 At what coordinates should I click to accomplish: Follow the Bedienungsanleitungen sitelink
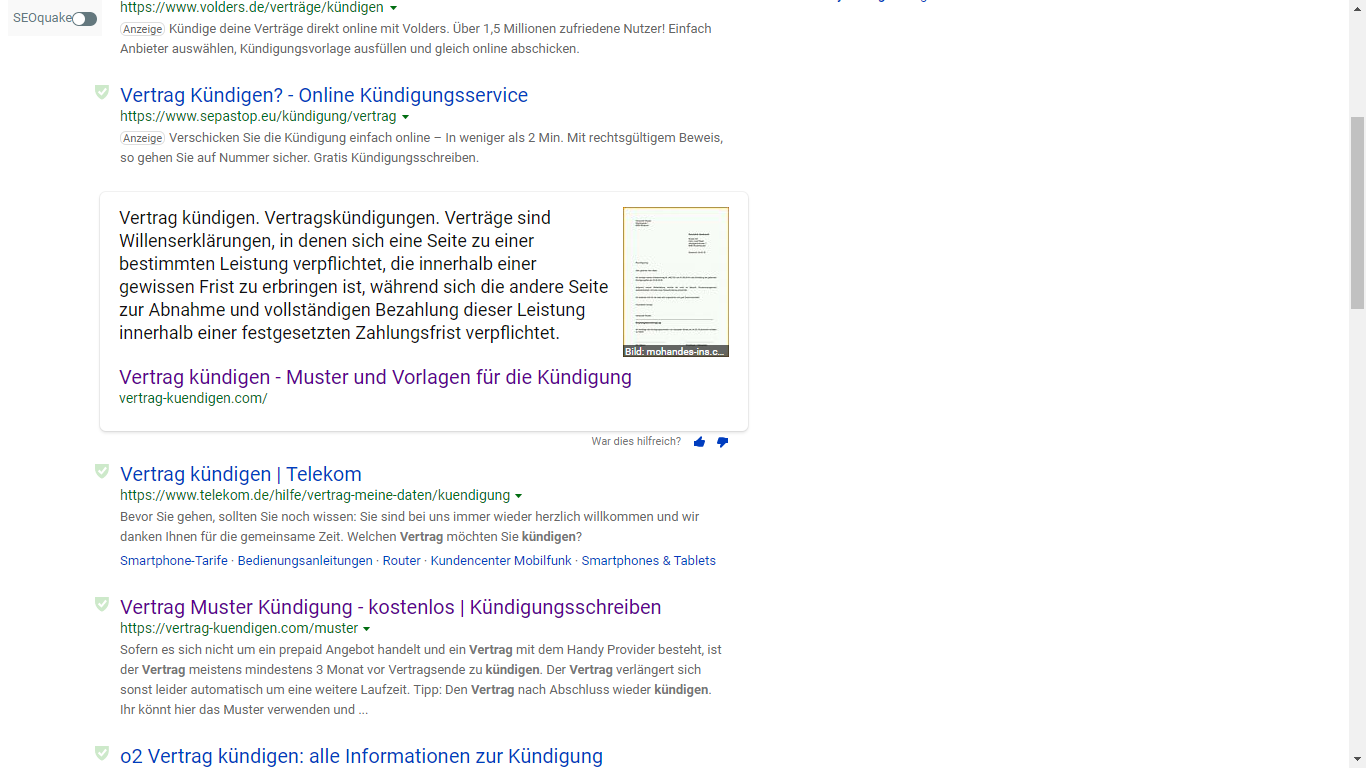[305, 561]
